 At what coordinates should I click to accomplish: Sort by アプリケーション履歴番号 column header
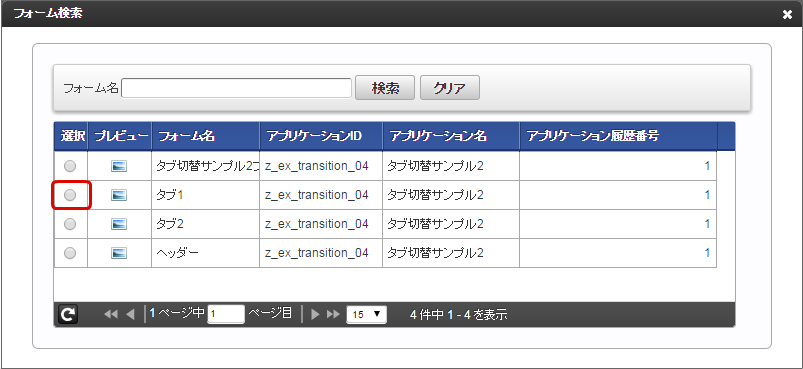(x=619, y=136)
